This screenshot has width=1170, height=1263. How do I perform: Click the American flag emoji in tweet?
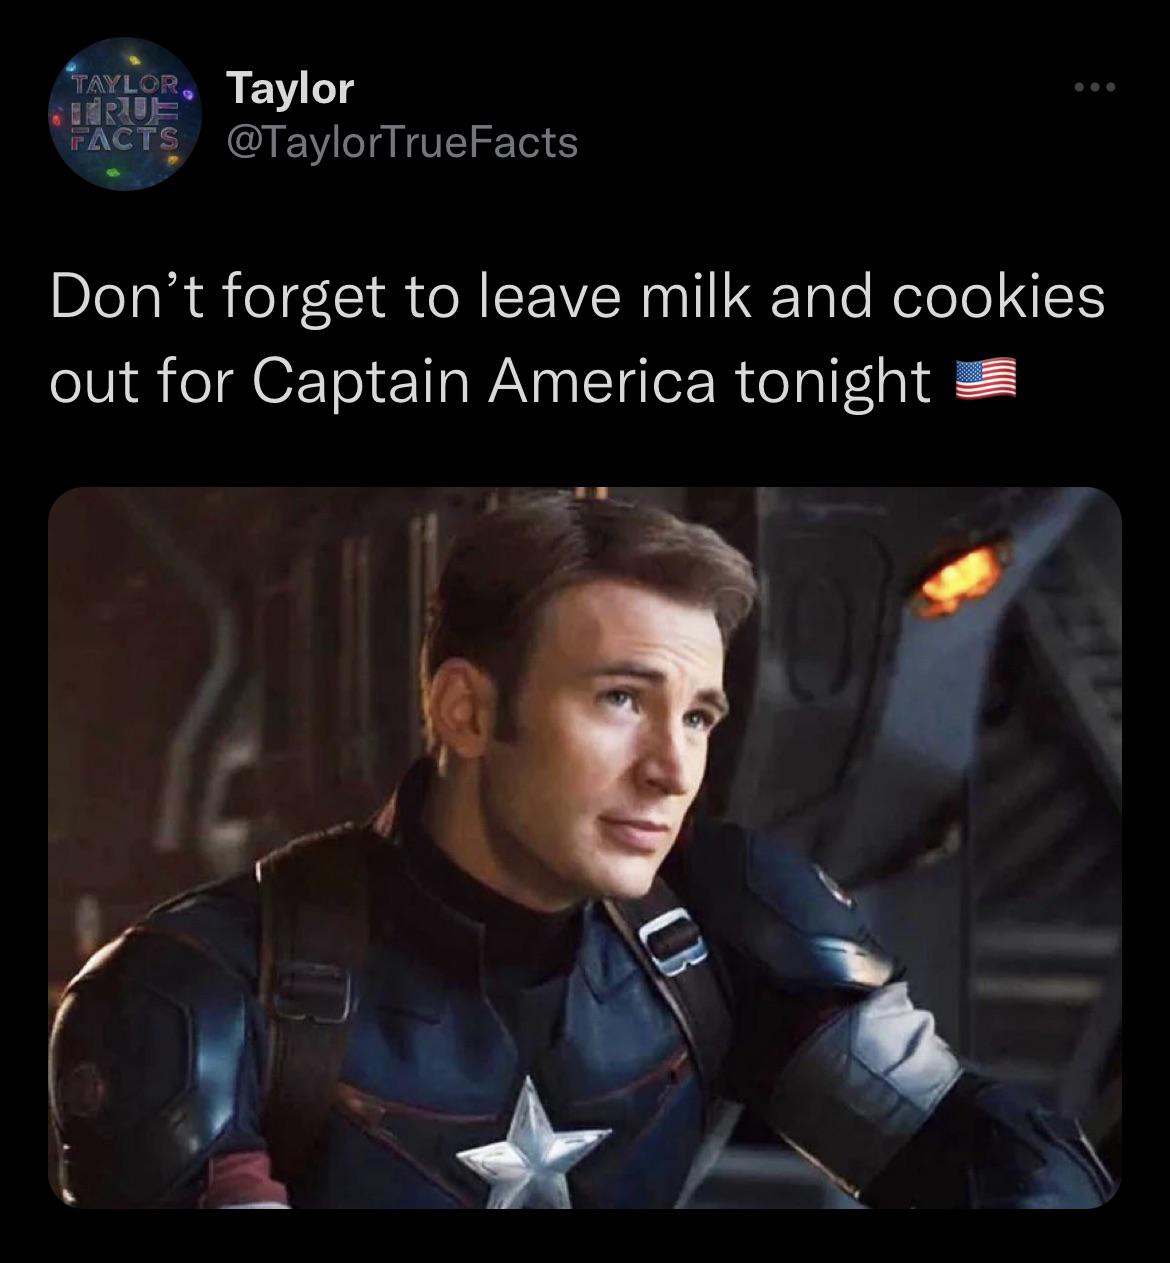pos(987,381)
